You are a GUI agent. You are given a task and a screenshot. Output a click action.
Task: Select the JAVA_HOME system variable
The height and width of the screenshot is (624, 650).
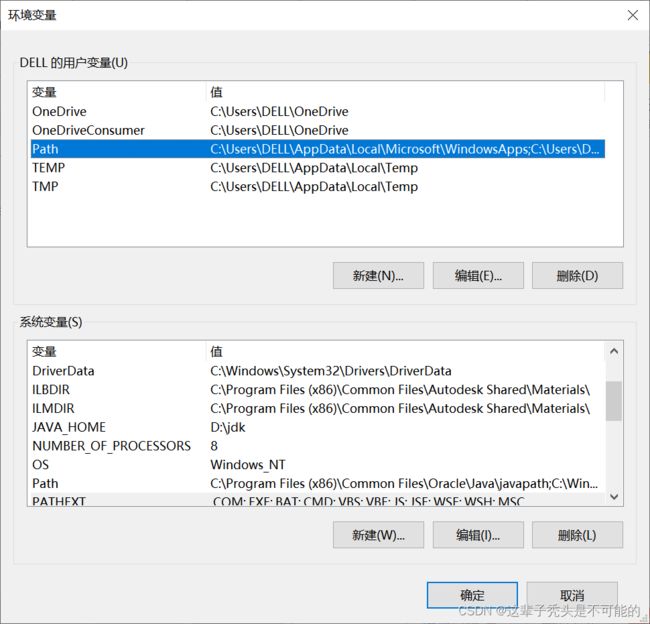click(68, 427)
